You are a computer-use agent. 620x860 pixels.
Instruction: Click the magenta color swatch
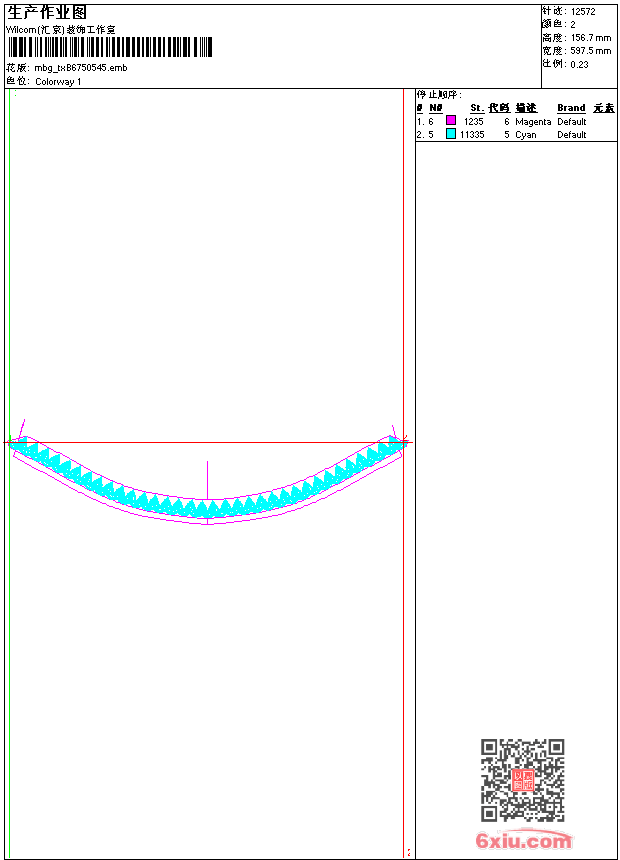click(451, 121)
